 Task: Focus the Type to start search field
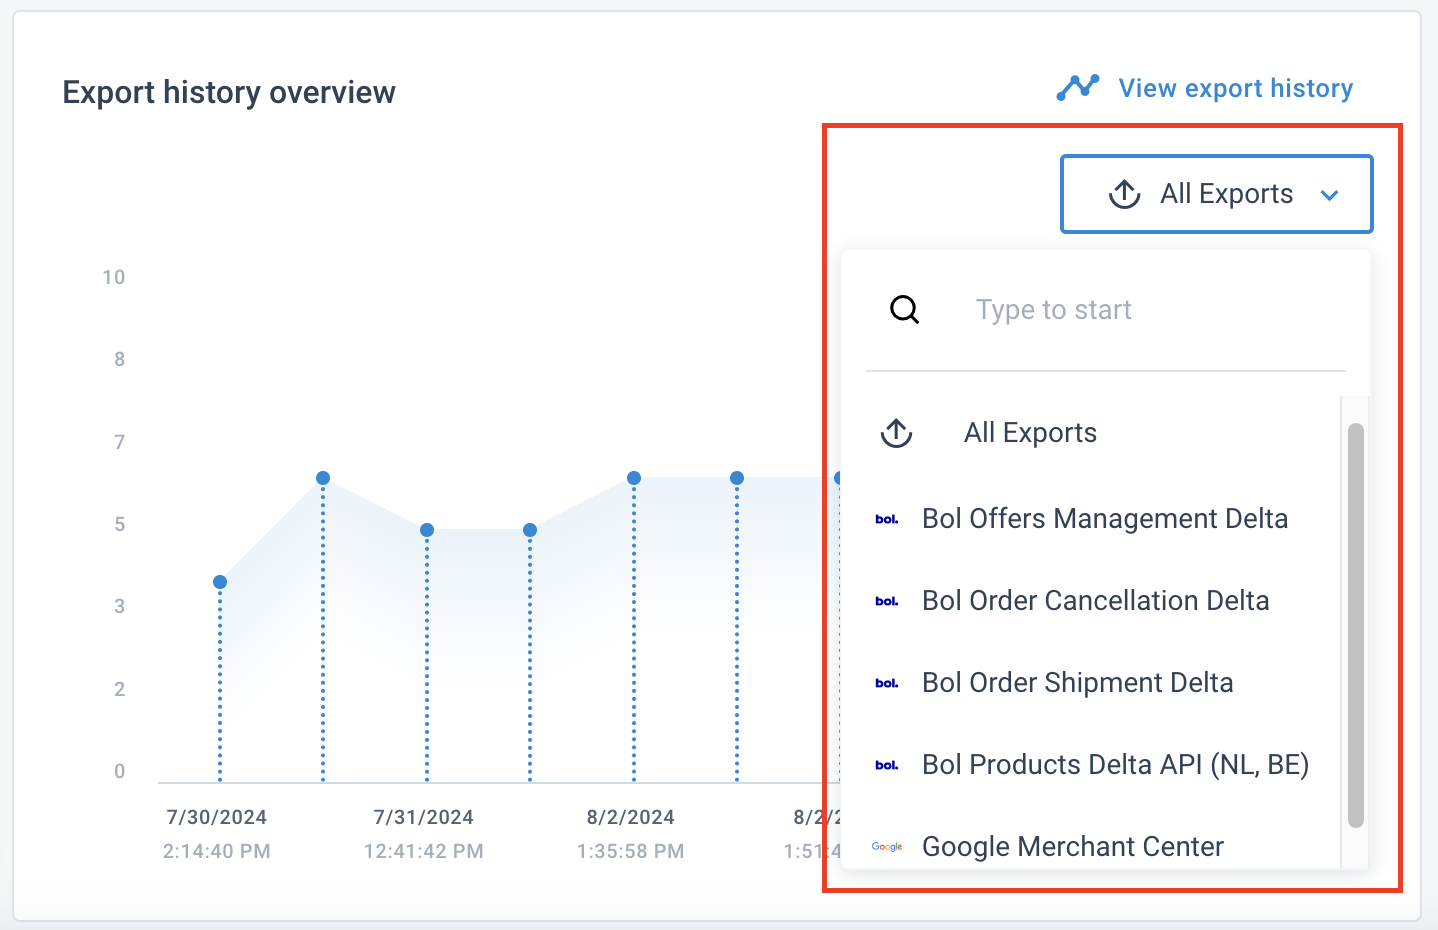[x=1105, y=310]
